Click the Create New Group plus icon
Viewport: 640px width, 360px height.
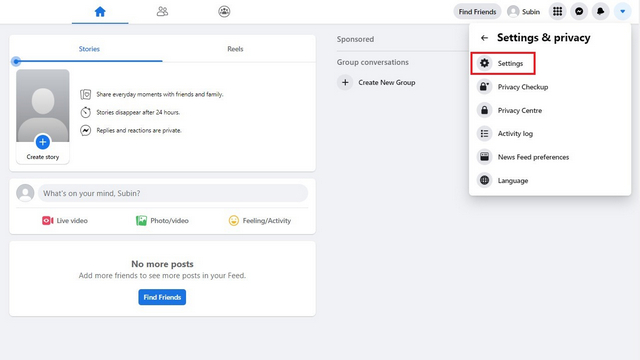click(x=345, y=82)
